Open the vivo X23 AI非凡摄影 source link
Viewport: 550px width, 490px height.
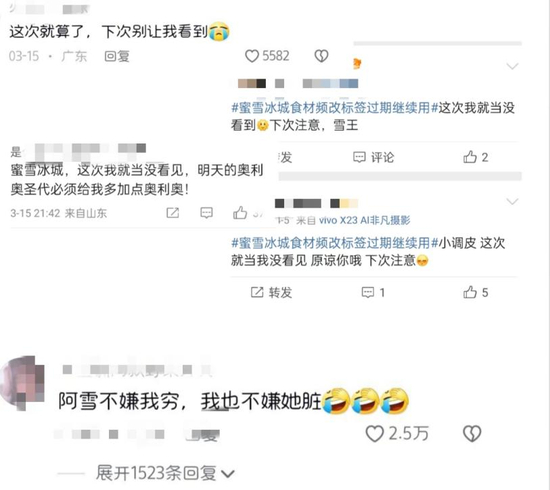tap(364, 220)
